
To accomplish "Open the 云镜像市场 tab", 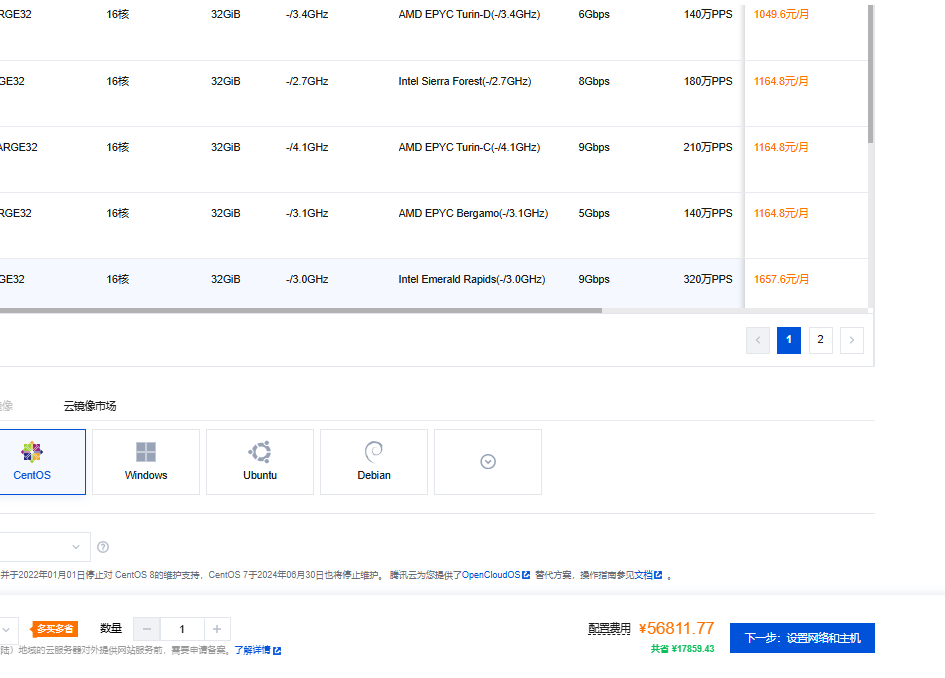I will coord(90,406).
